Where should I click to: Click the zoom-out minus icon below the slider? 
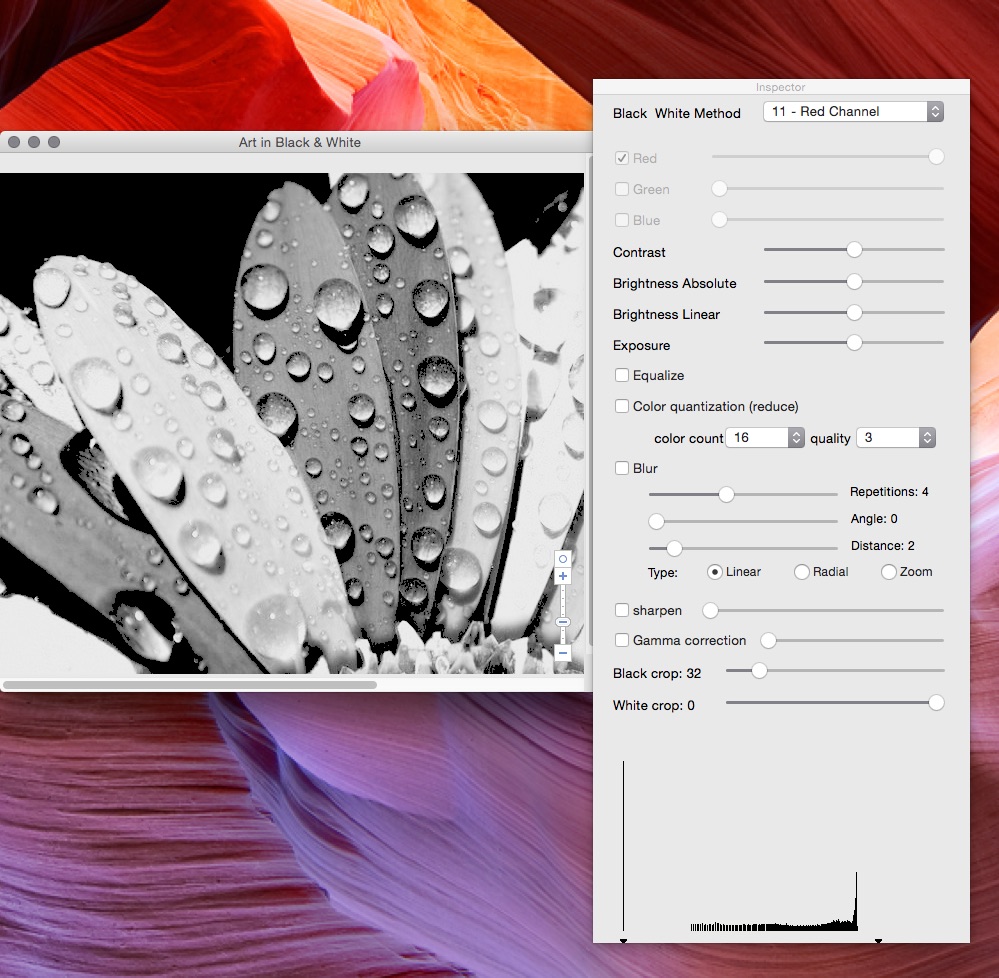point(563,651)
